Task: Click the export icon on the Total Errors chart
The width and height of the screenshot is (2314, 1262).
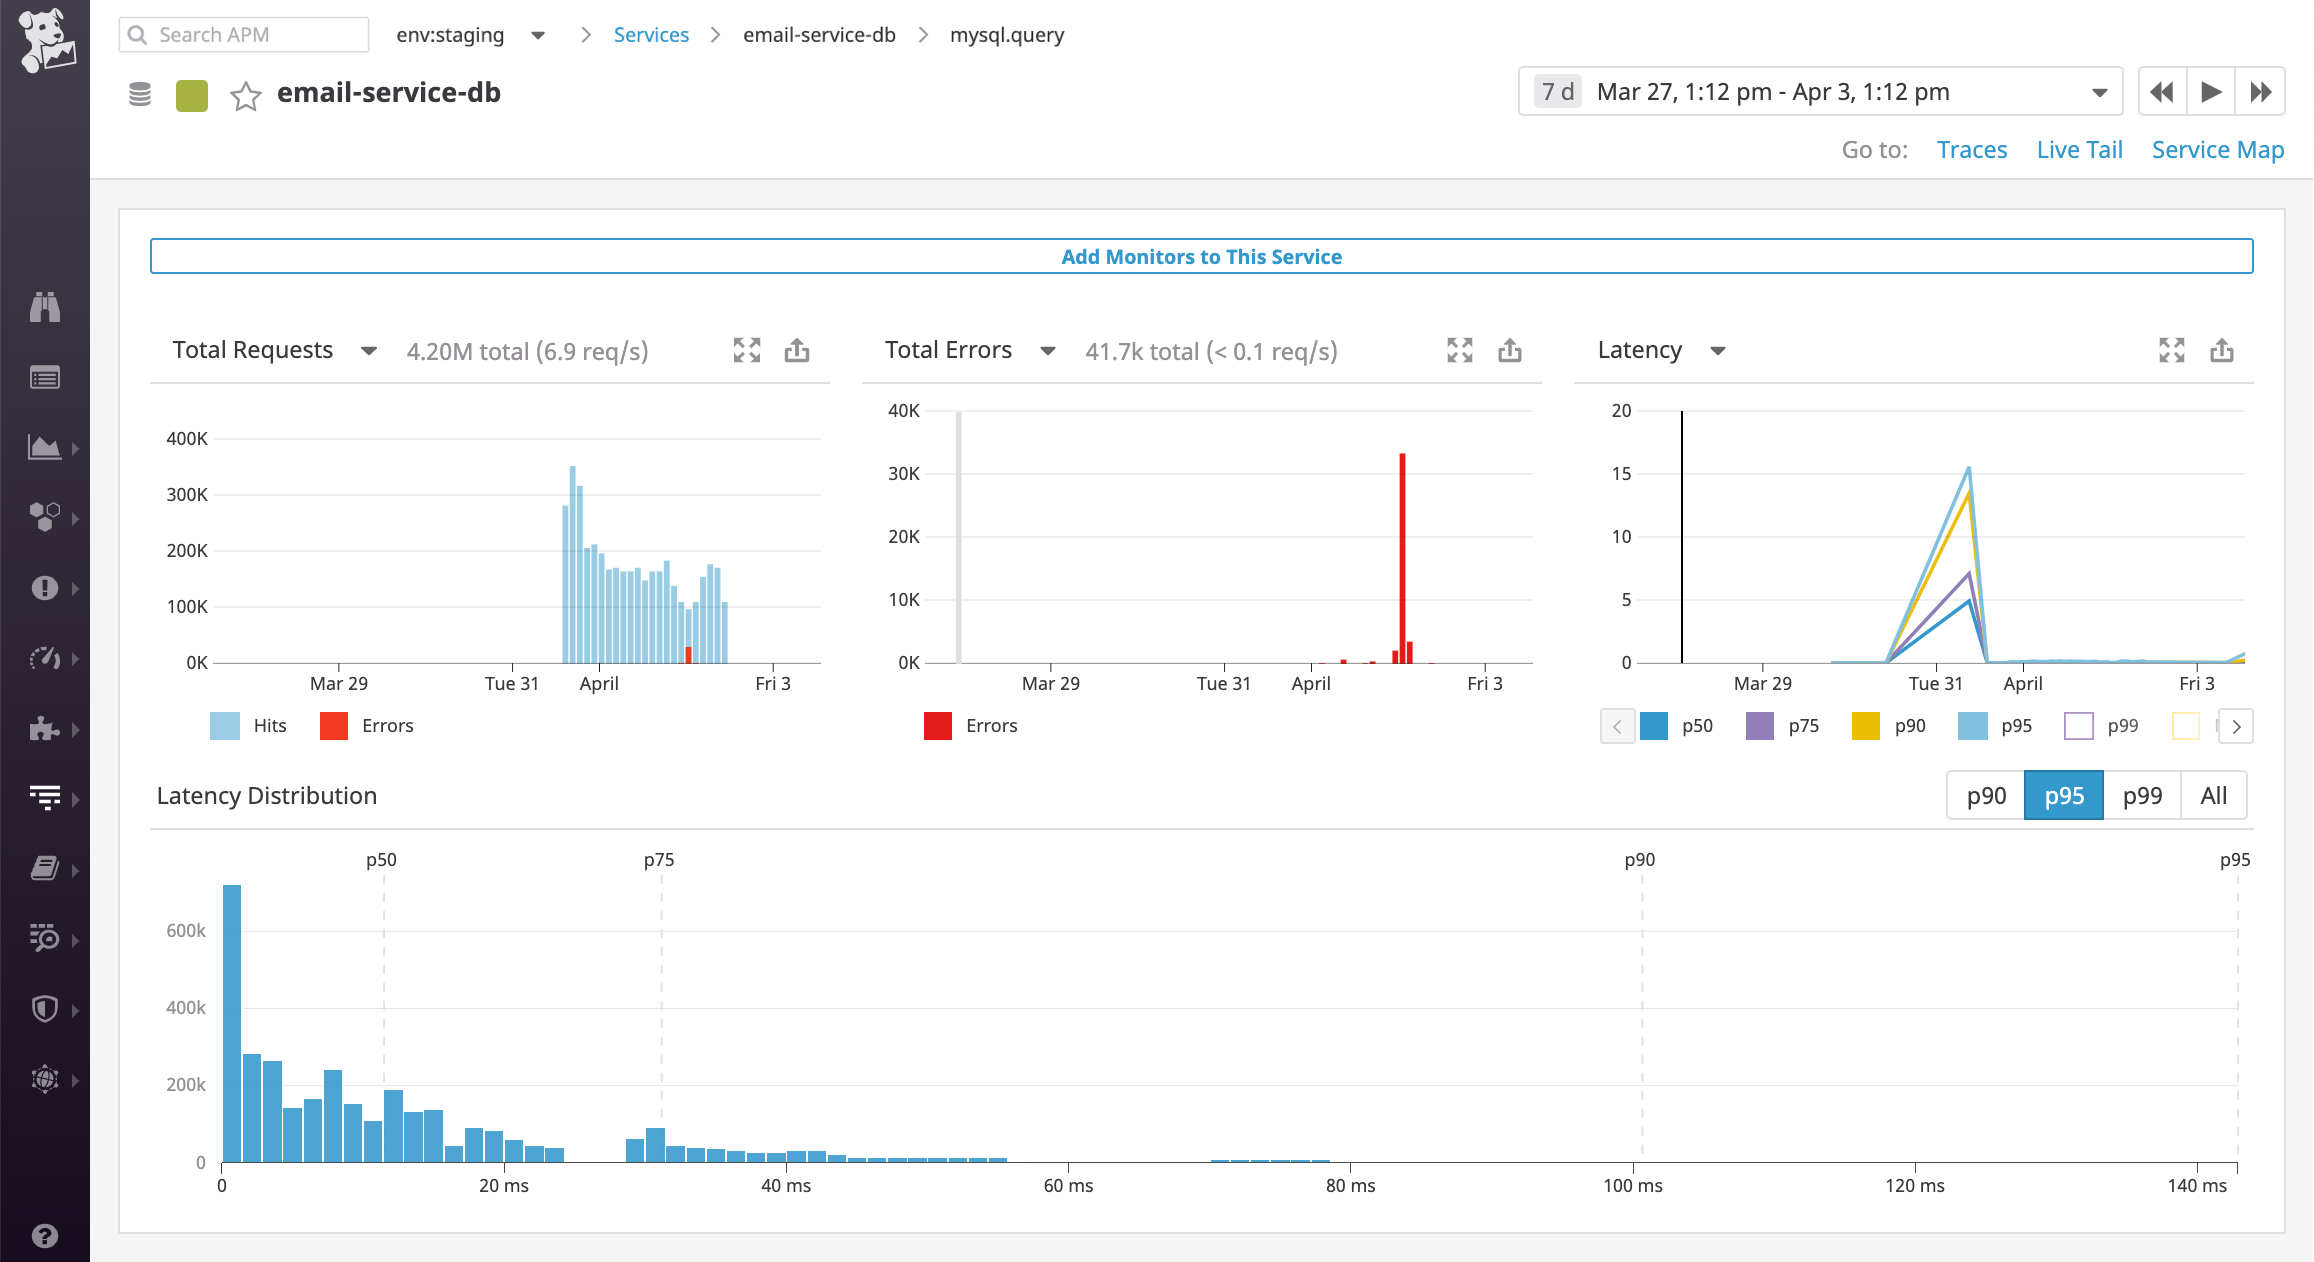Action: pos(1510,350)
